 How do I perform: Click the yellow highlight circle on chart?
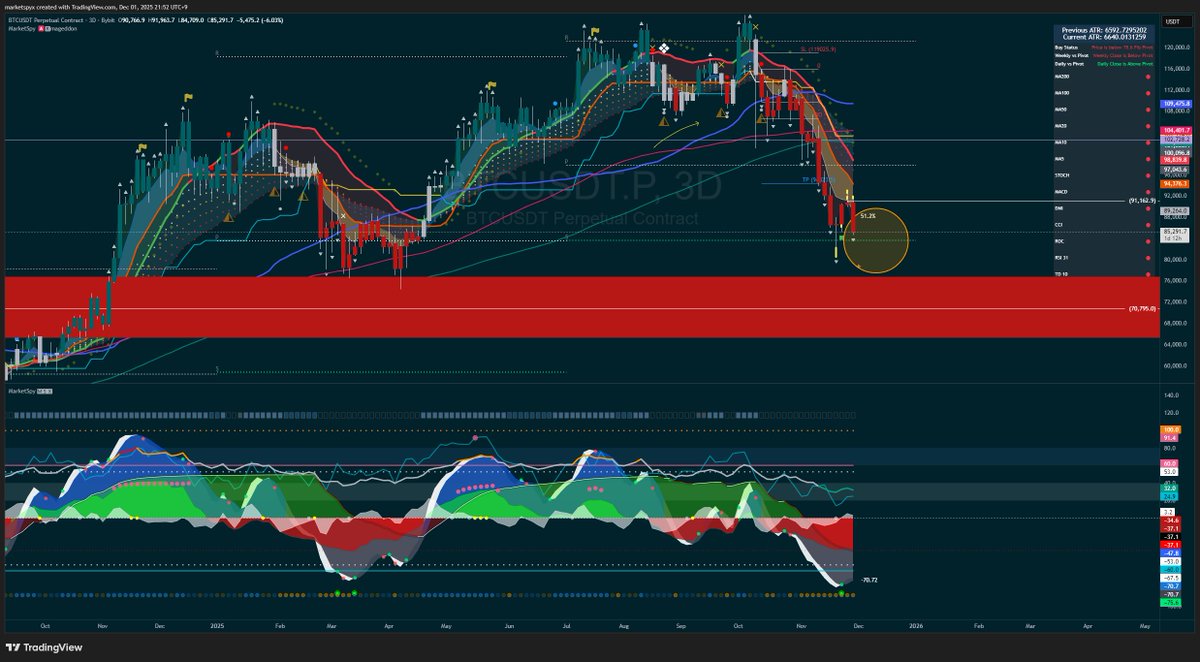coord(876,240)
